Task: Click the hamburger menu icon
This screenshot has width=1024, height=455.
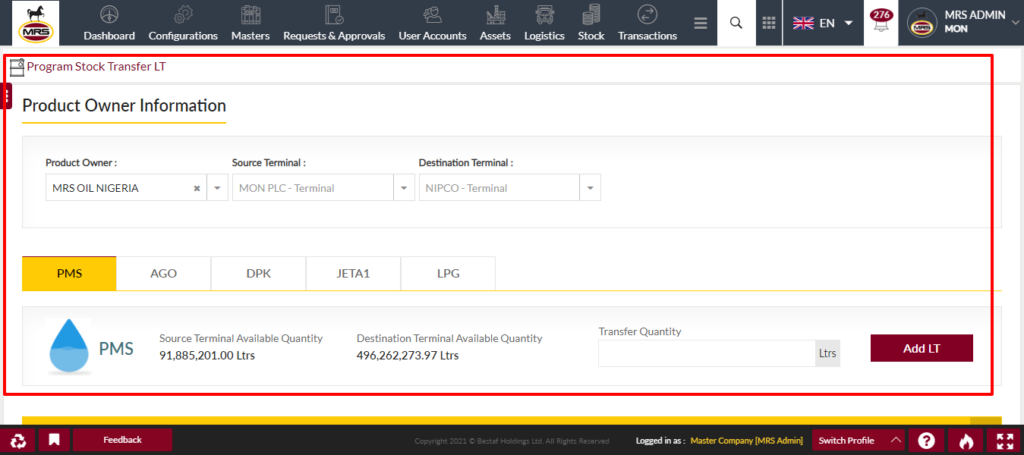Action: click(x=701, y=23)
